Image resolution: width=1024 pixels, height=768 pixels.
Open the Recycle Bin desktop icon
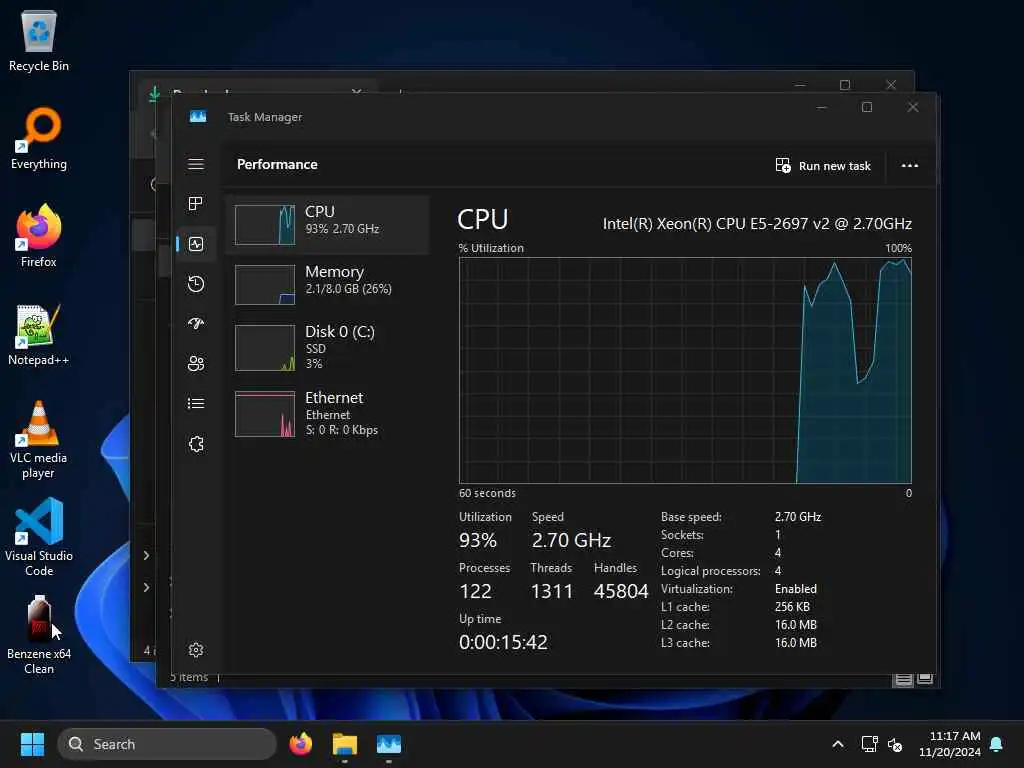point(39,42)
